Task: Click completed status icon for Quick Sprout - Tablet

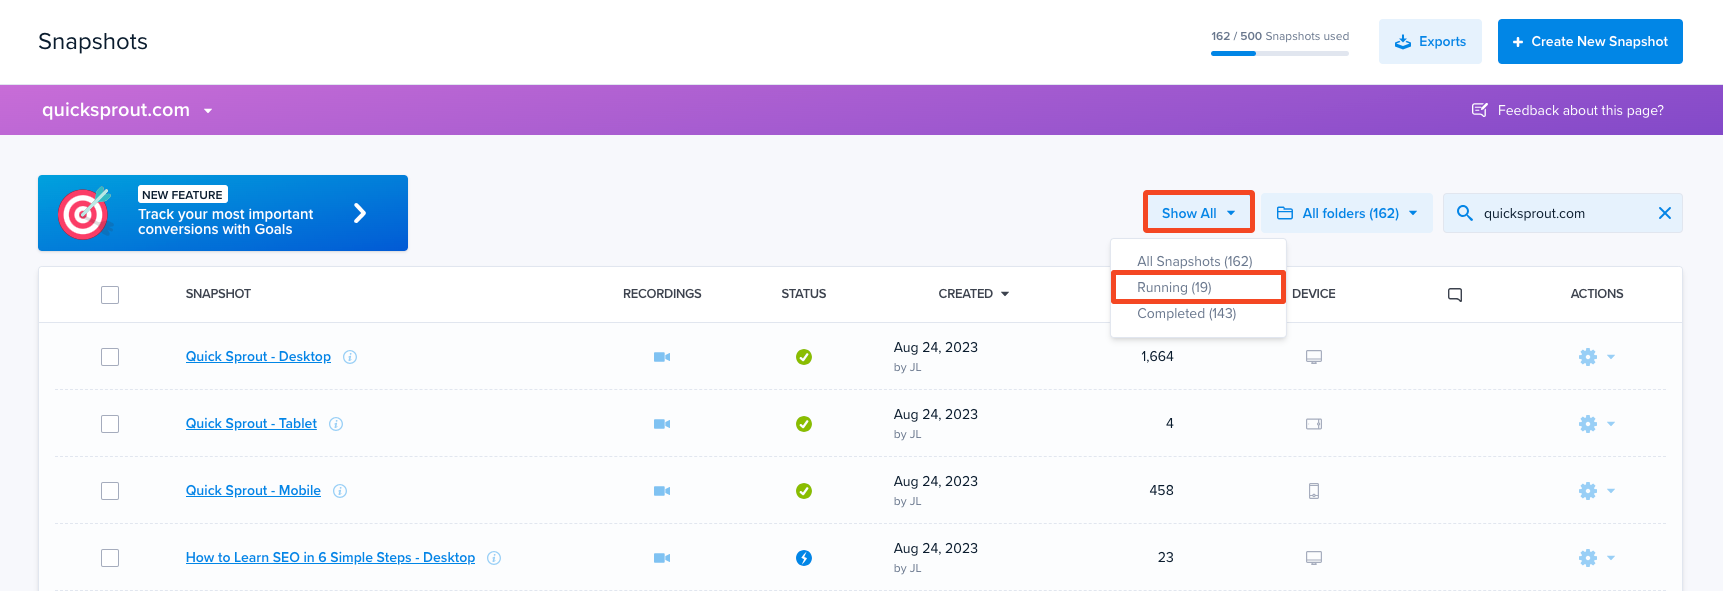Action: [804, 424]
